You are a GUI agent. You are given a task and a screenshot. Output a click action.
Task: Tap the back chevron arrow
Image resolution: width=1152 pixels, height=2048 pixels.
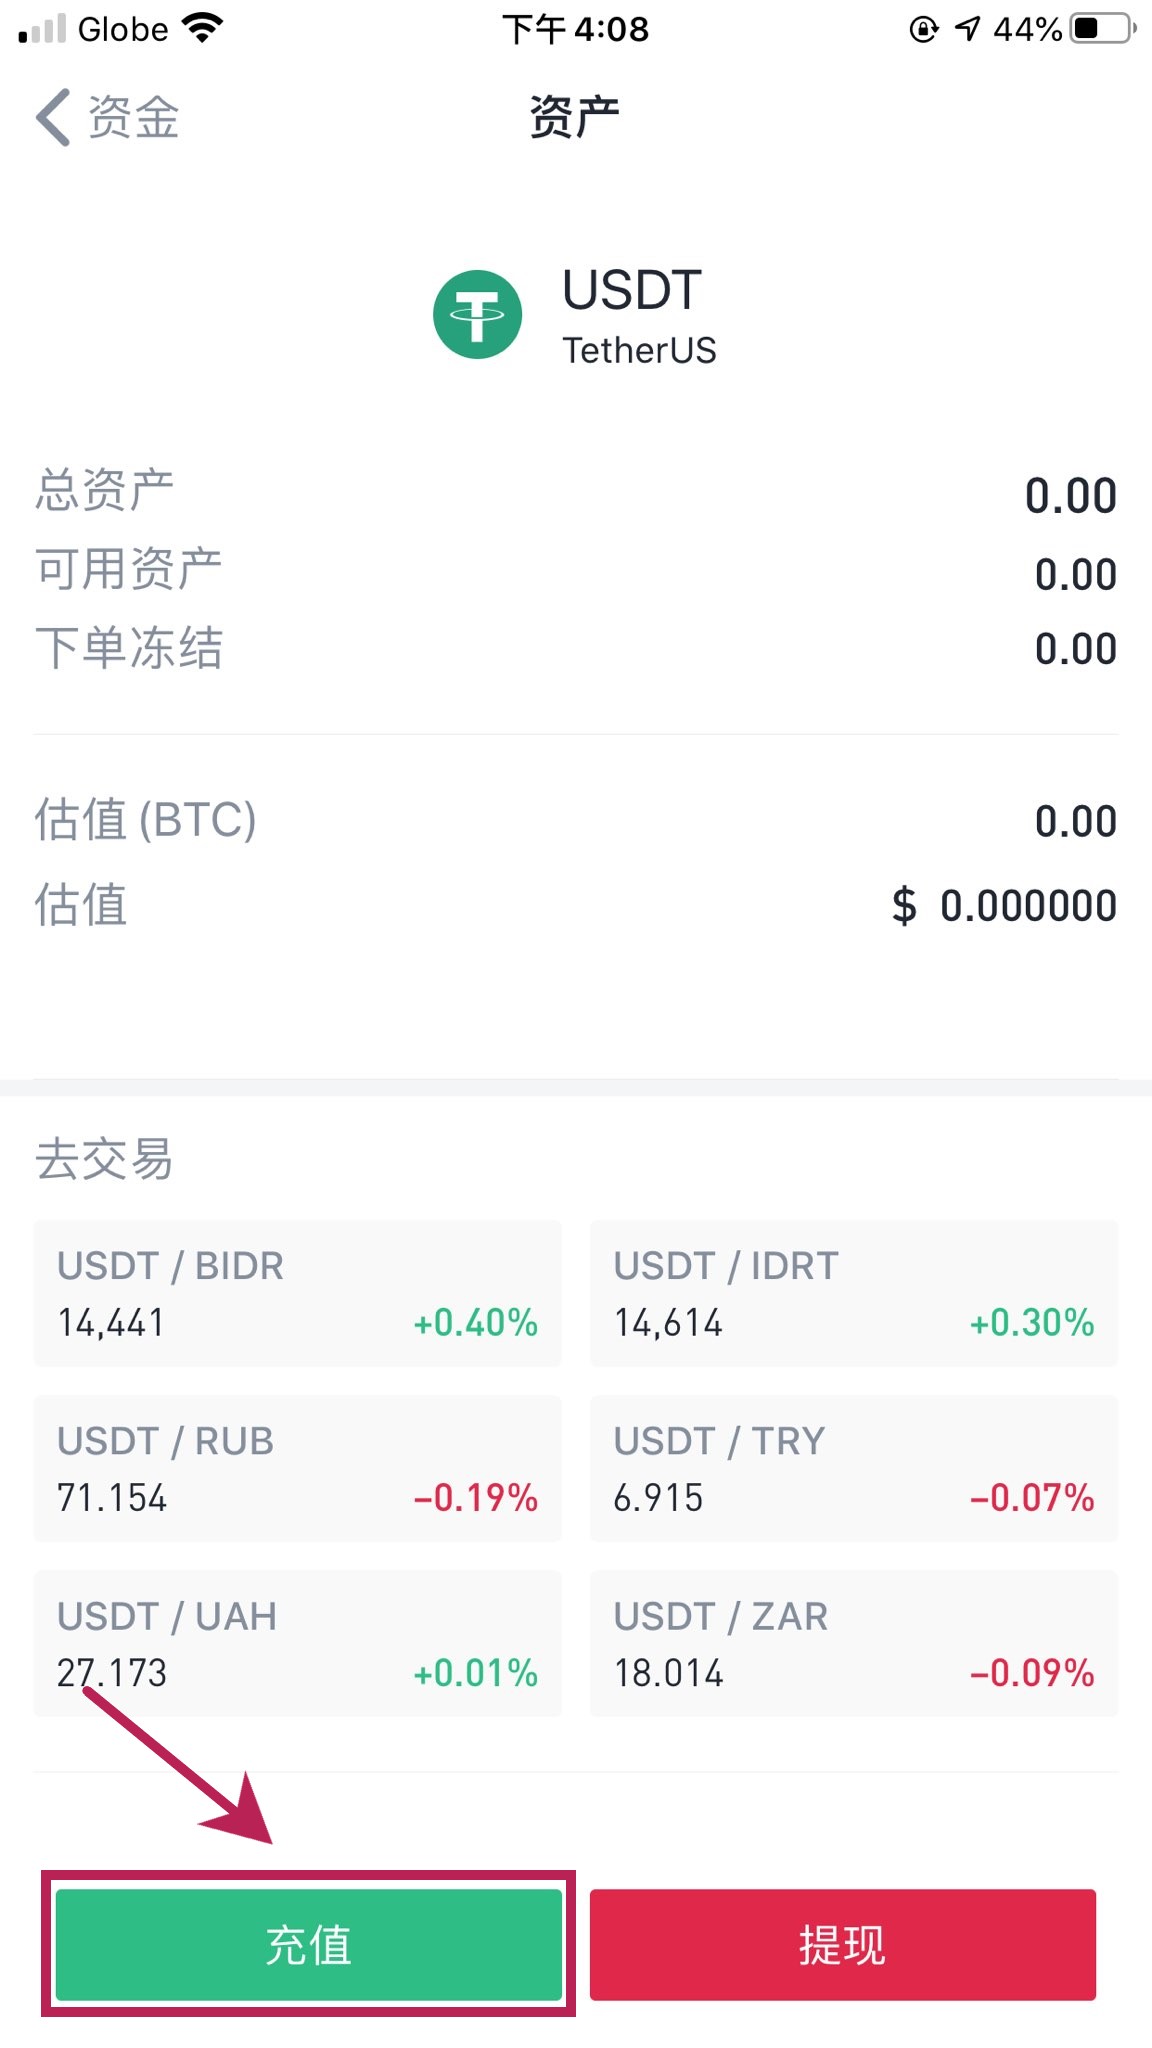54,118
